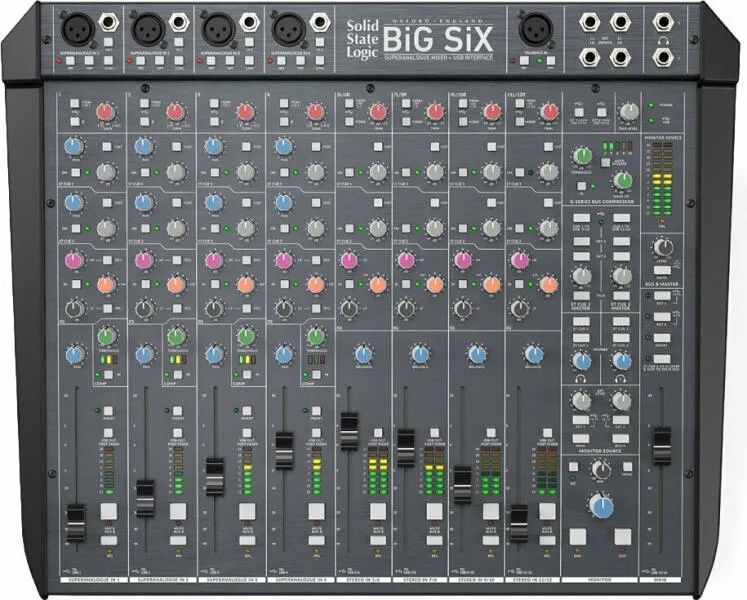747x600 pixels.
Task: Click the Talk Level grey knob
Action: [x=629, y=111]
